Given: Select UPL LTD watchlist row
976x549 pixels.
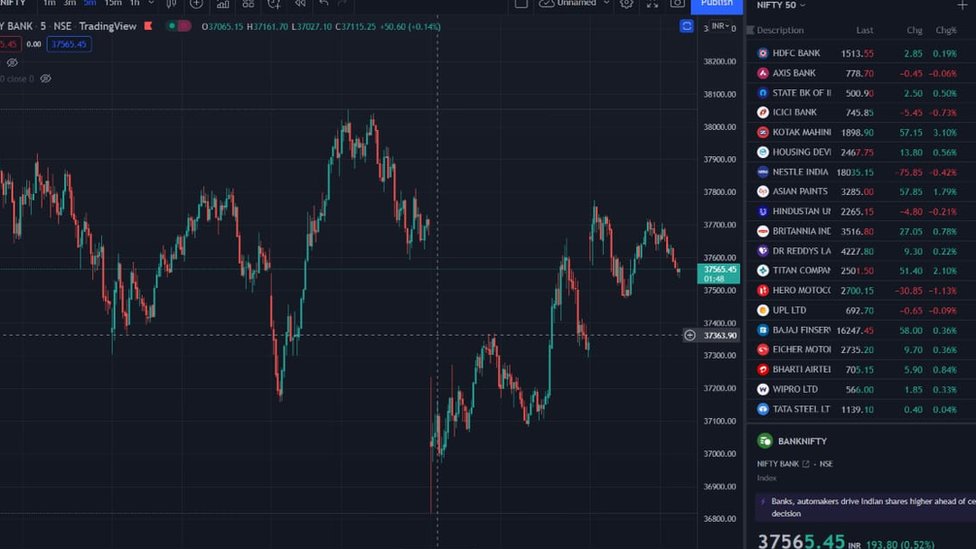Looking at the screenshot, I should (861, 310).
